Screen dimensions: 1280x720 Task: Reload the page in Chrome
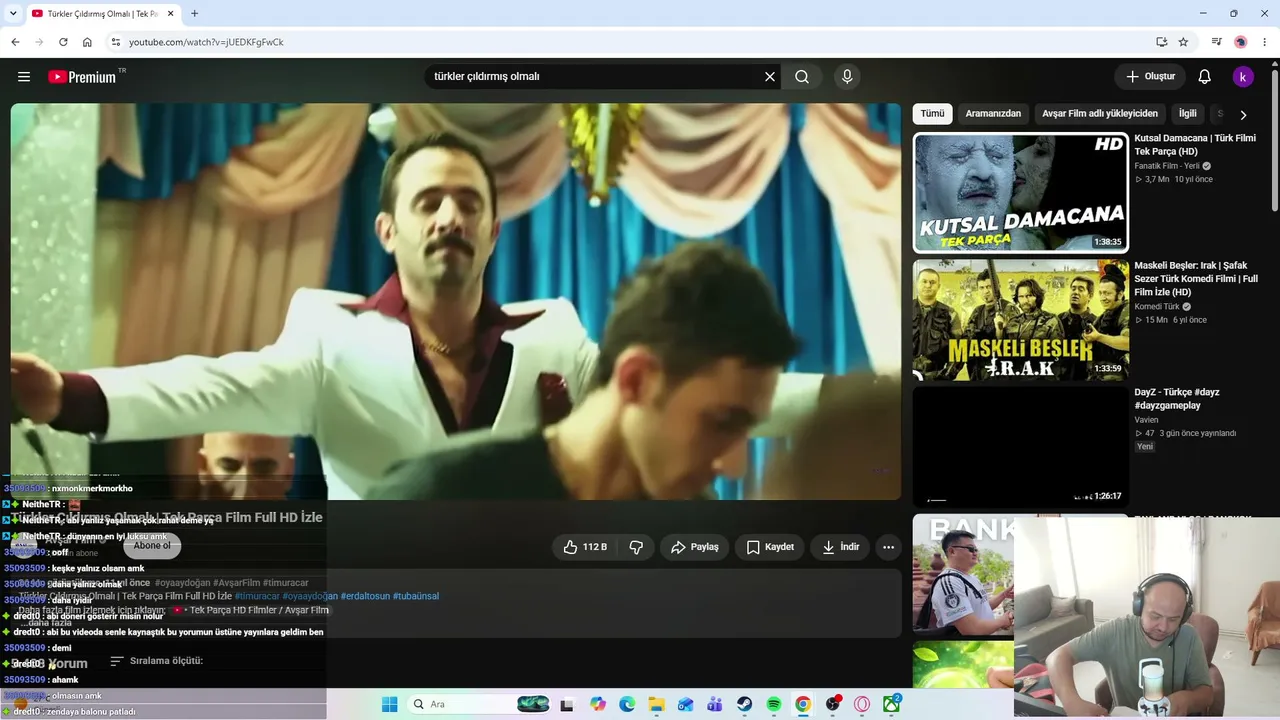click(x=63, y=42)
